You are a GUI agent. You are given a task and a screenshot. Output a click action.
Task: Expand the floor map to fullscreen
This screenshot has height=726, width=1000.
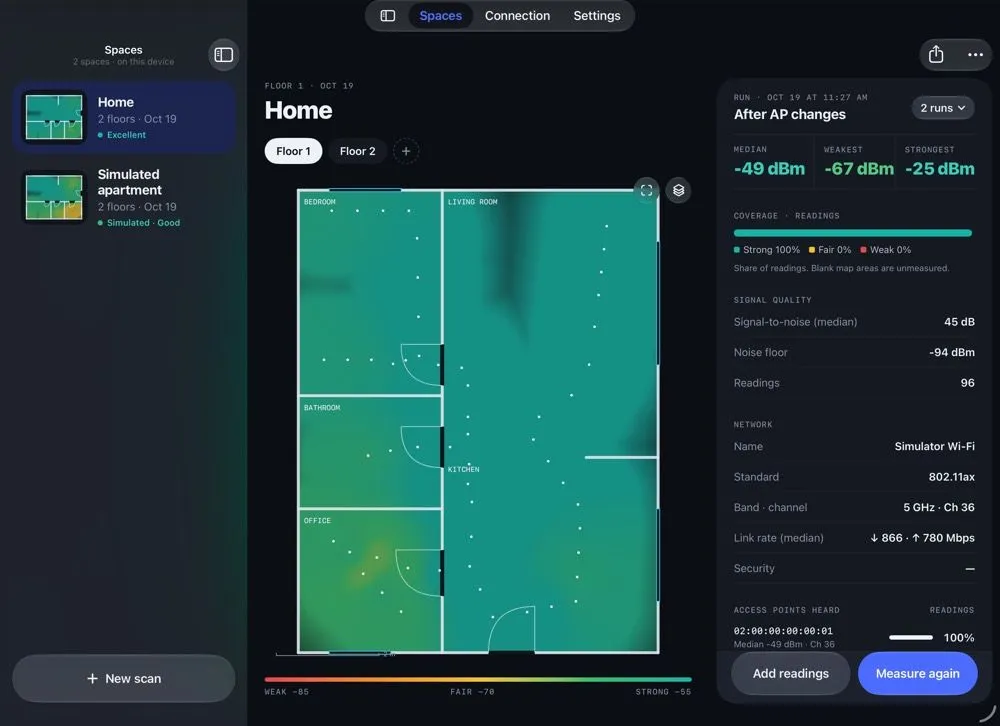(646, 190)
